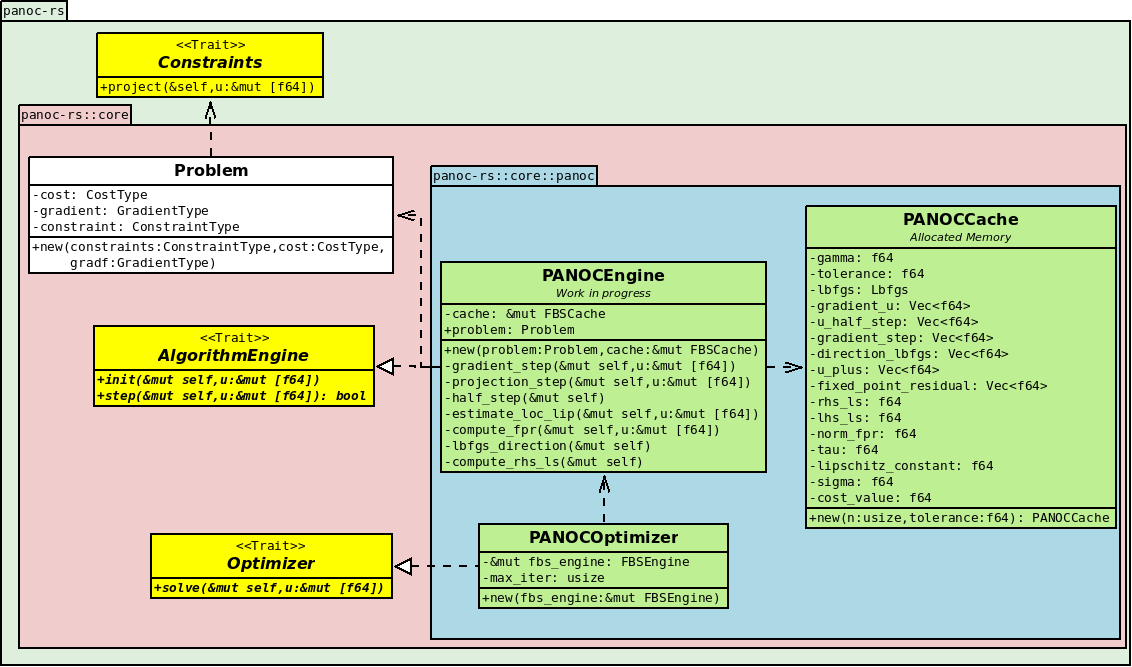Click the open arrowhead pointing at Problem
The height and width of the screenshot is (667, 1132).
(406, 215)
